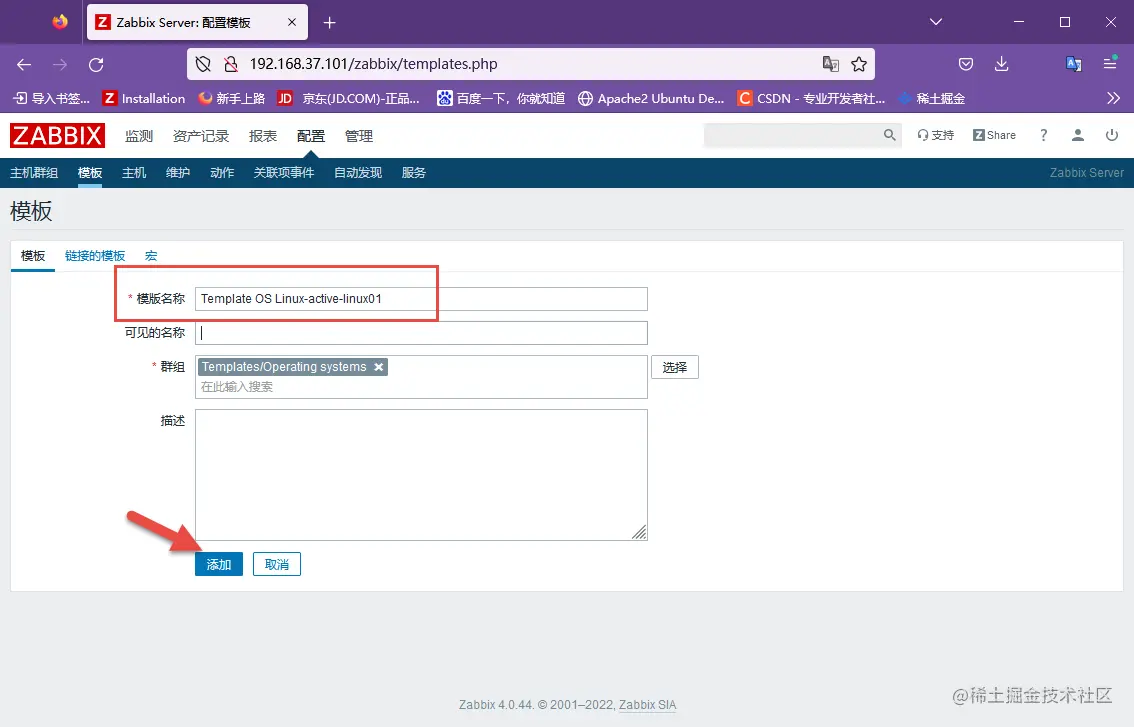Reload the page in the browser
The width and height of the screenshot is (1134, 727).
[x=96, y=64]
